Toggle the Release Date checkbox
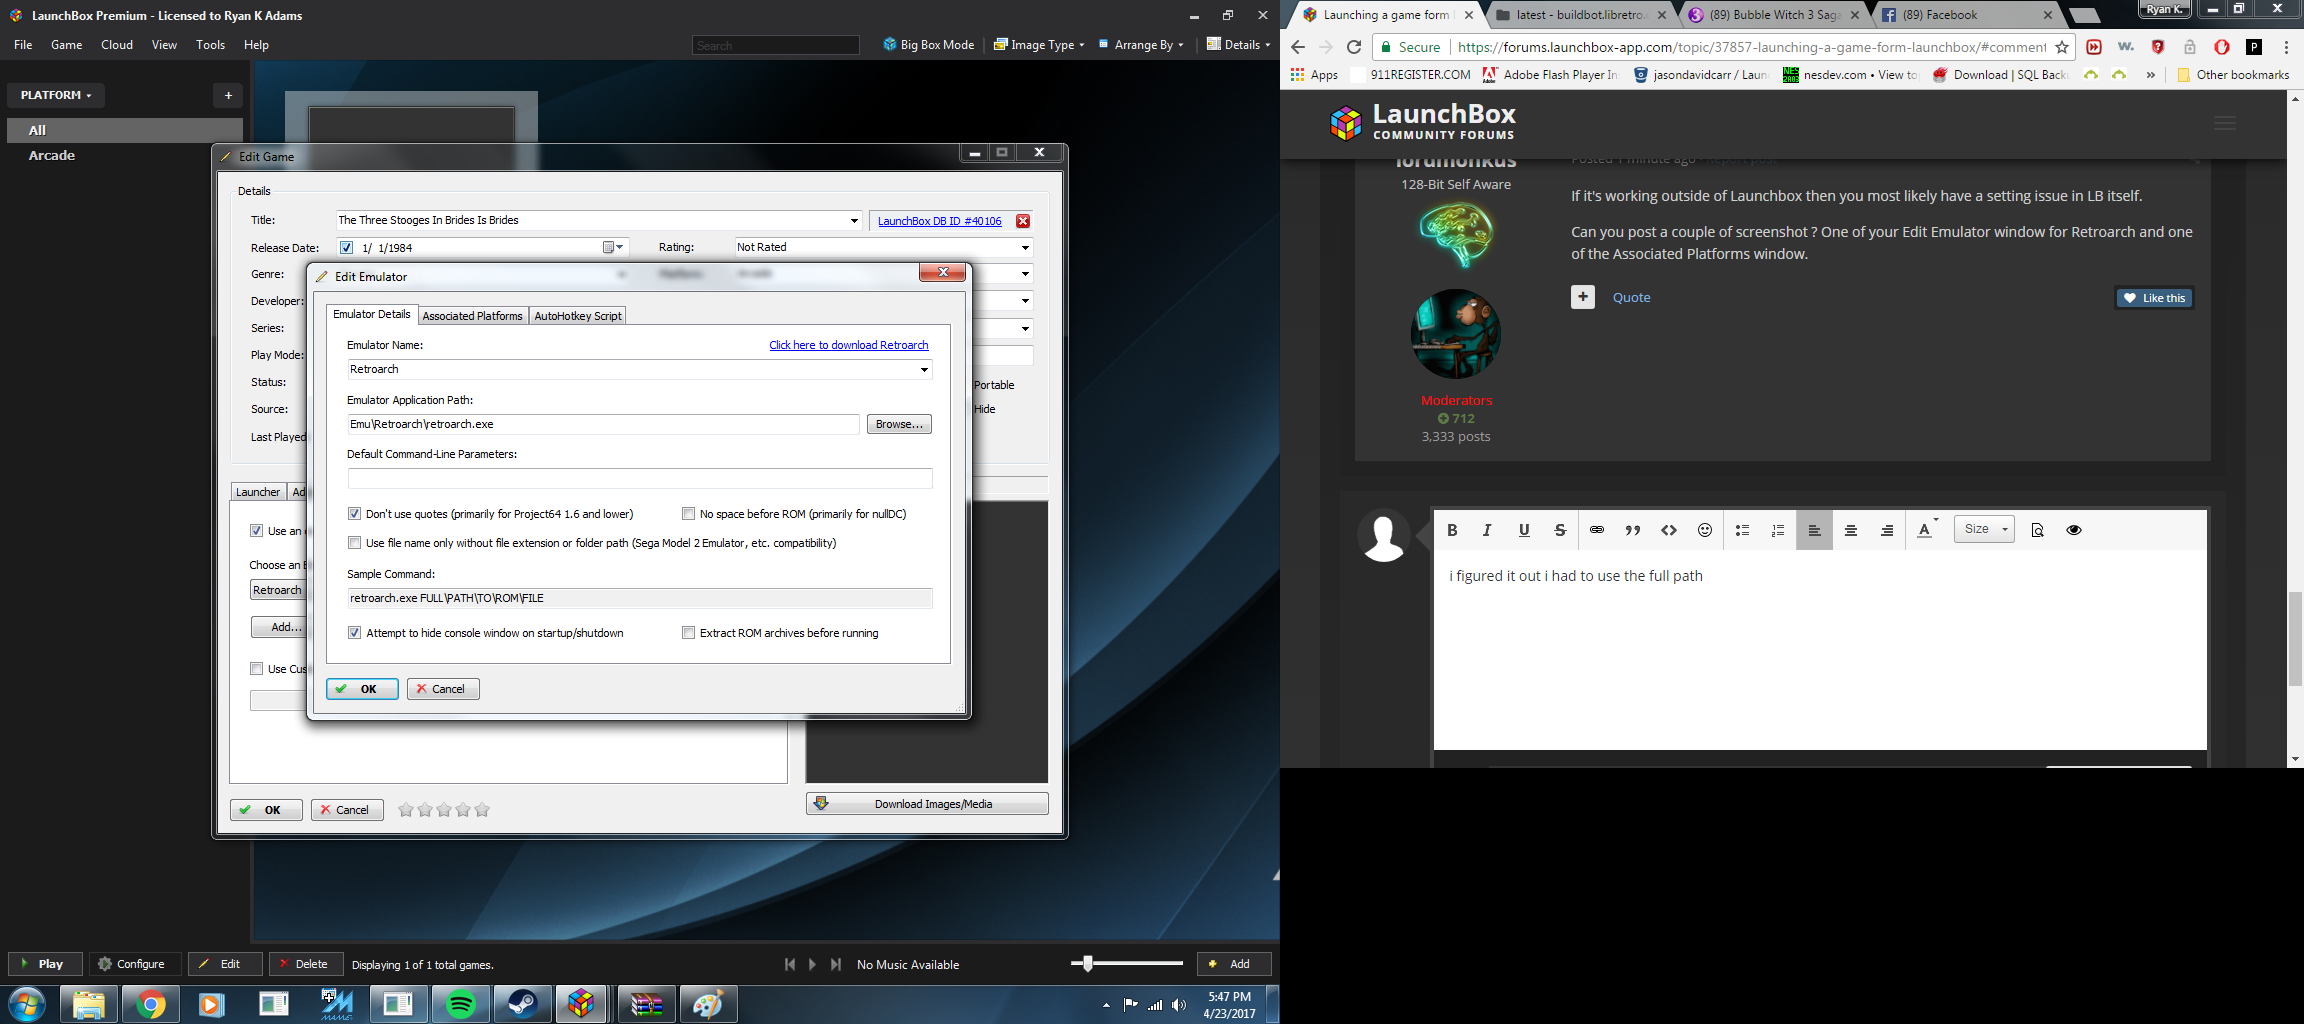The height and width of the screenshot is (1024, 2304). [x=346, y=248]
